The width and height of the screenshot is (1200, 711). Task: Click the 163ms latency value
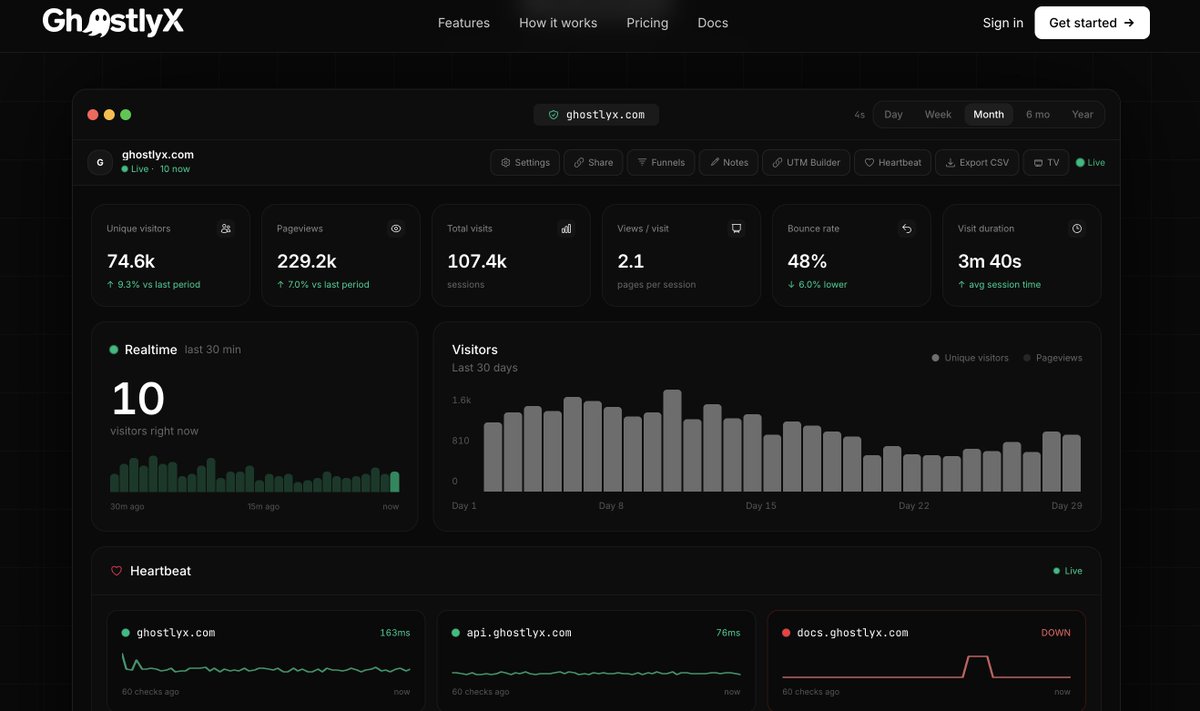tap(395, 633)
